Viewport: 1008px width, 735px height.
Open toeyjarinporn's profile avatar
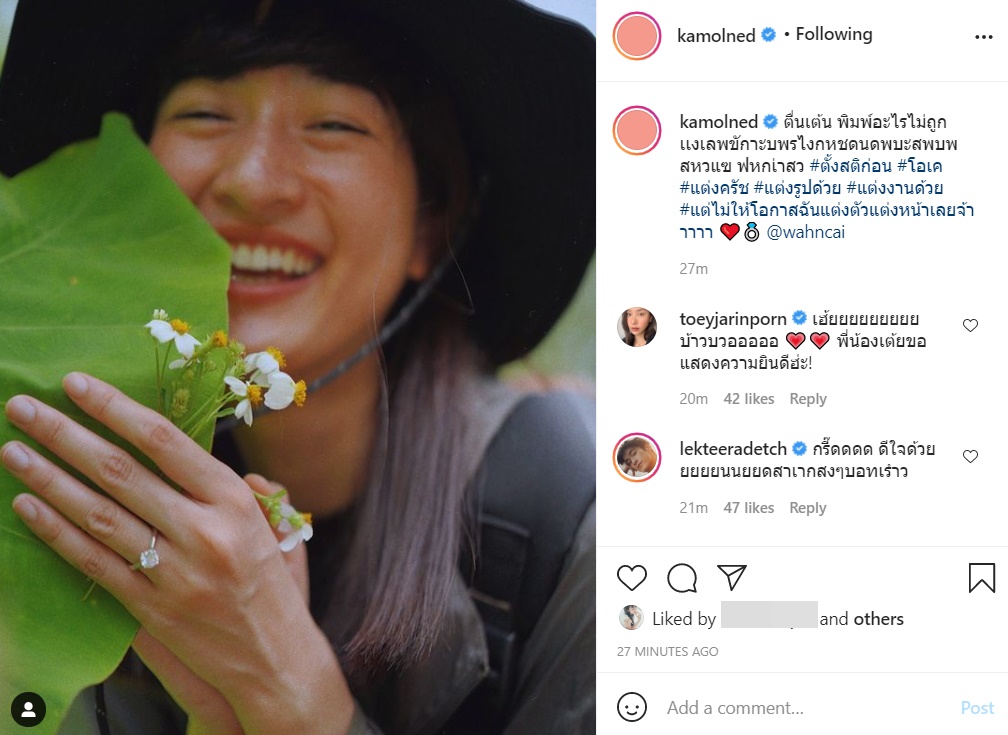[637, 327]
